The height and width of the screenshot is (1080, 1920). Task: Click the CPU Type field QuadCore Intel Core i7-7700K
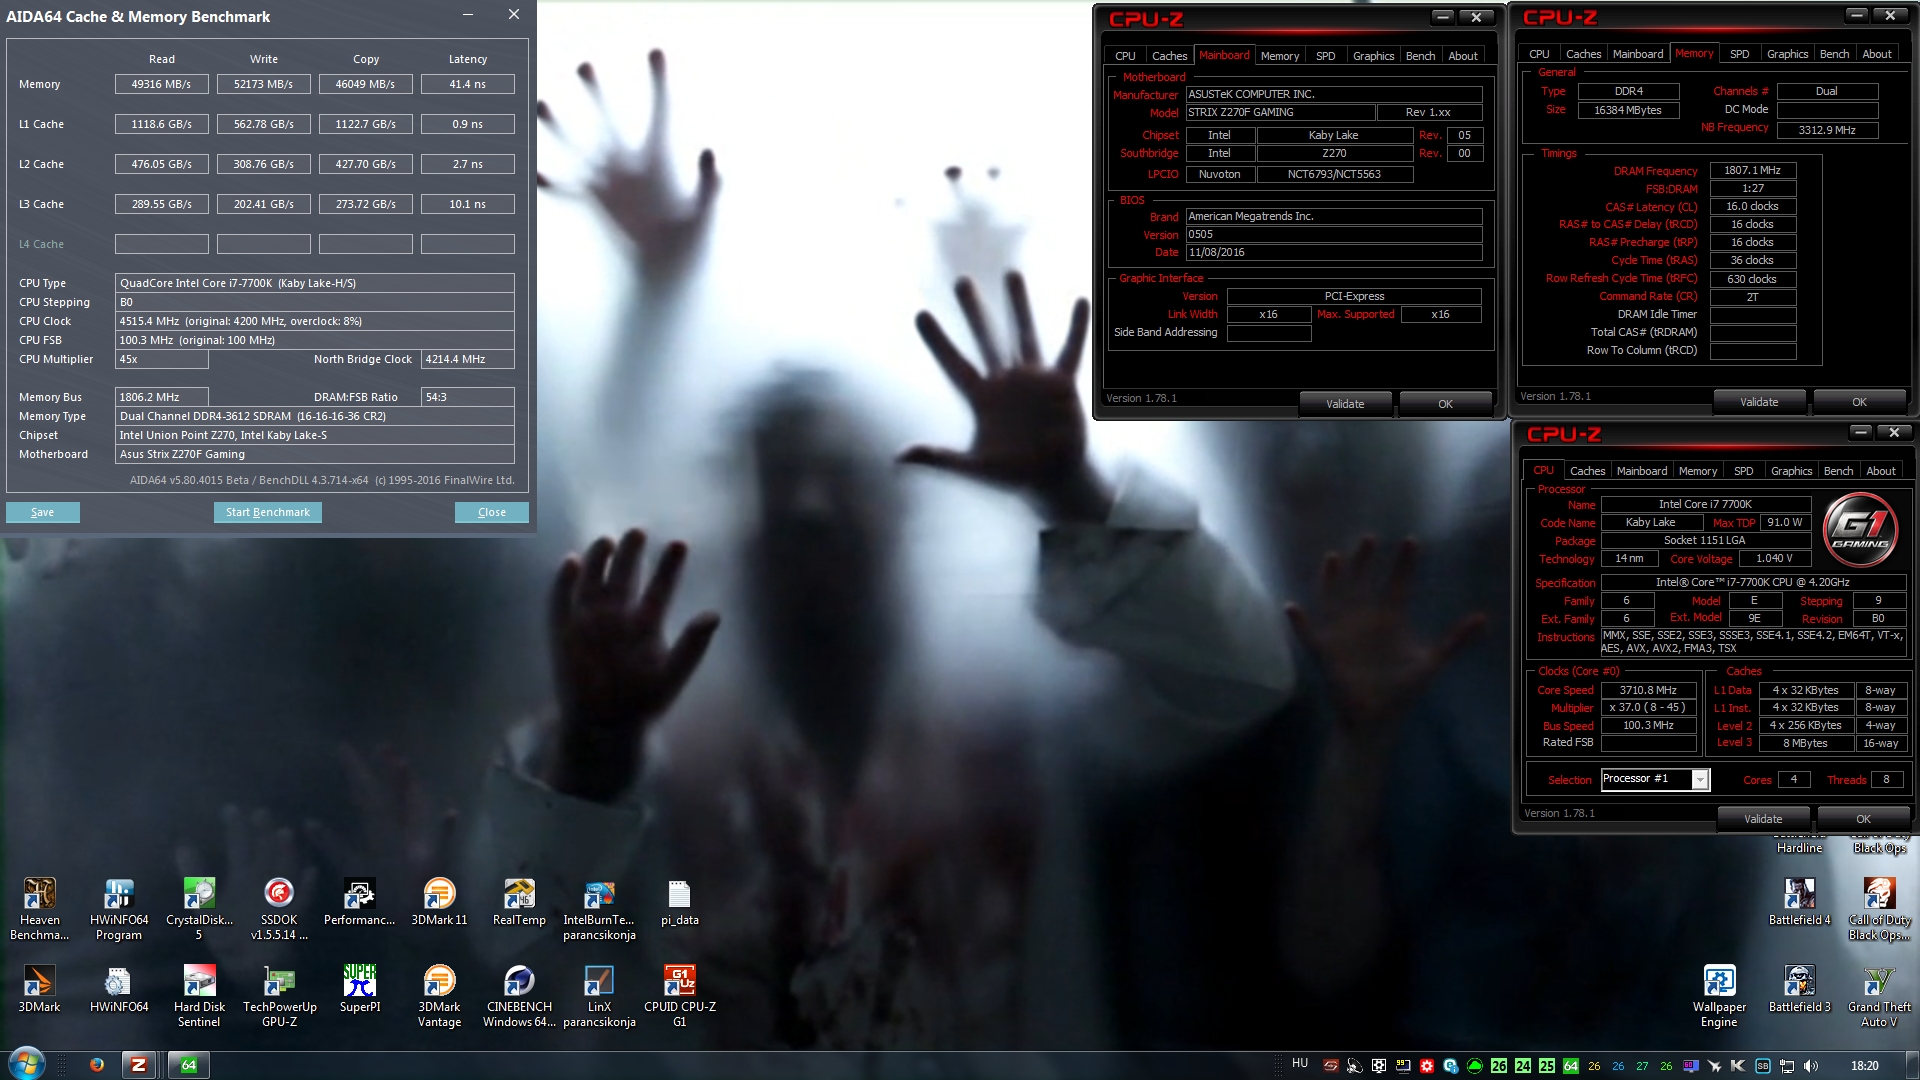[x=315, y=283]
